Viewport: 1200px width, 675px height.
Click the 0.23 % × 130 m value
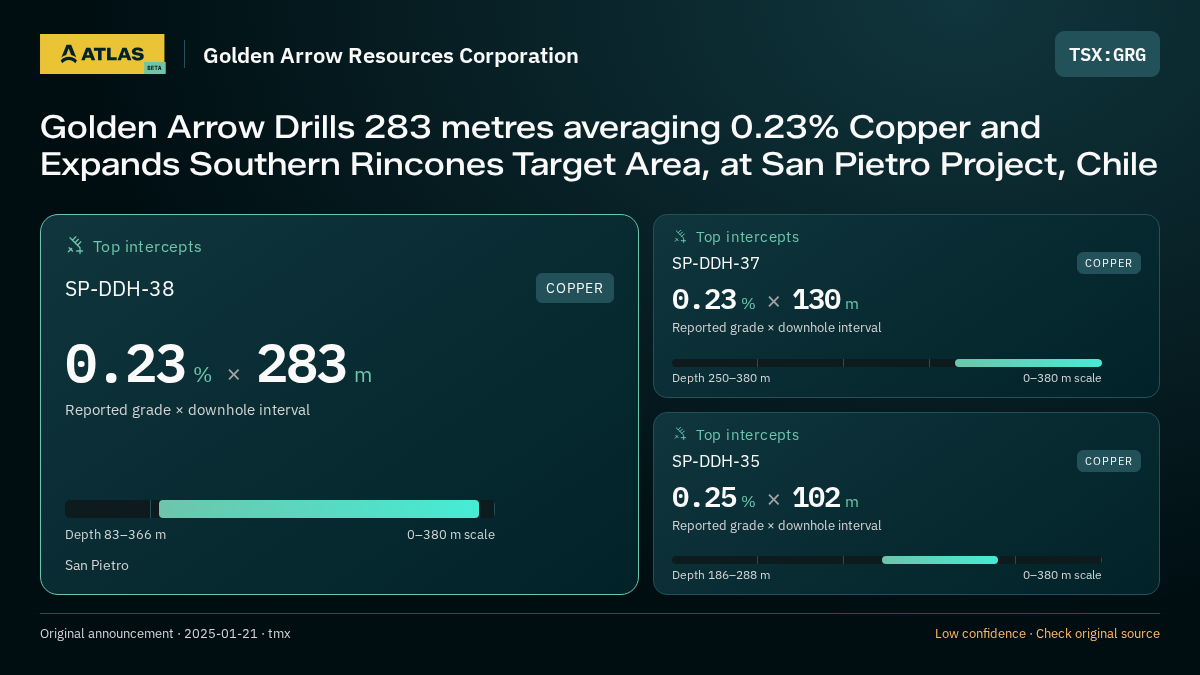tap(765, 300)
